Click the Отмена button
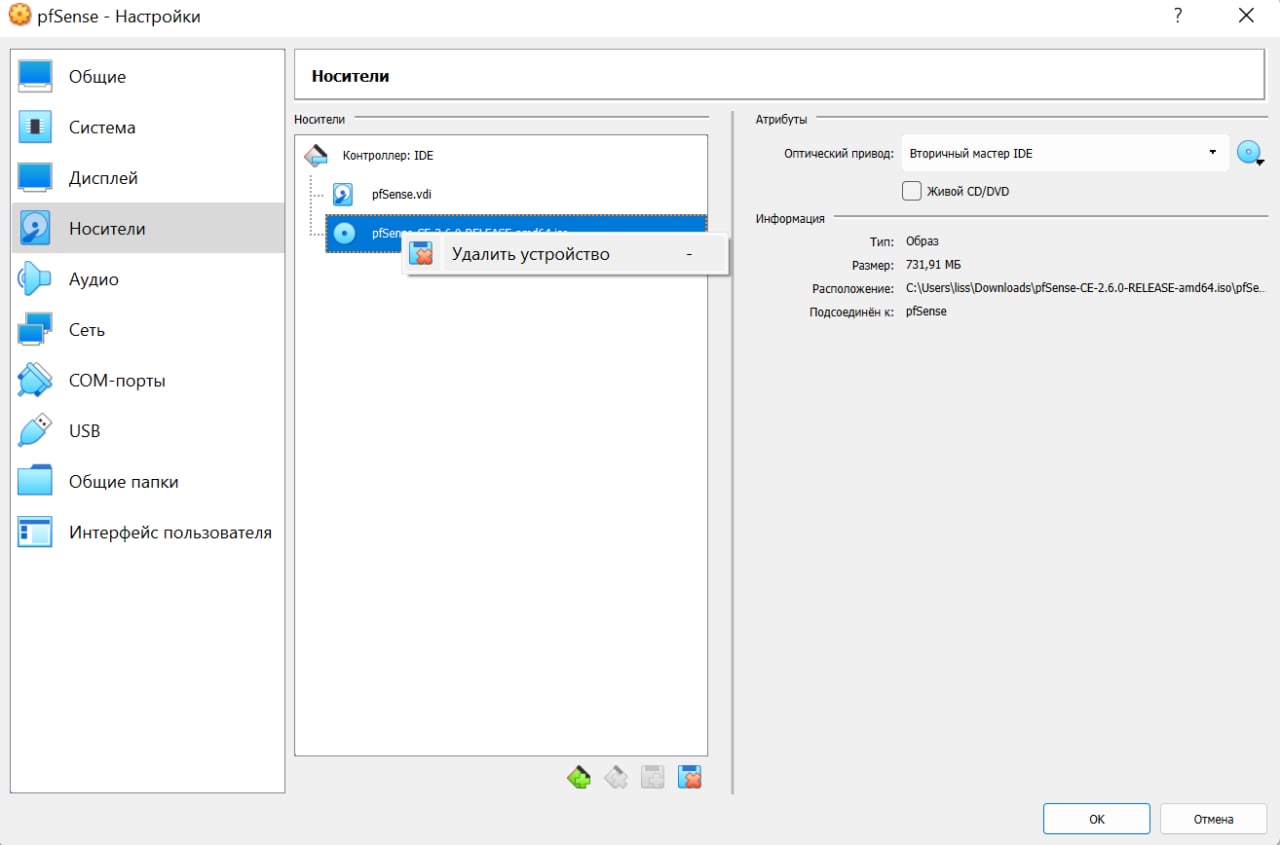This screenshot has height=845, width=1280. pos(1214,819)
